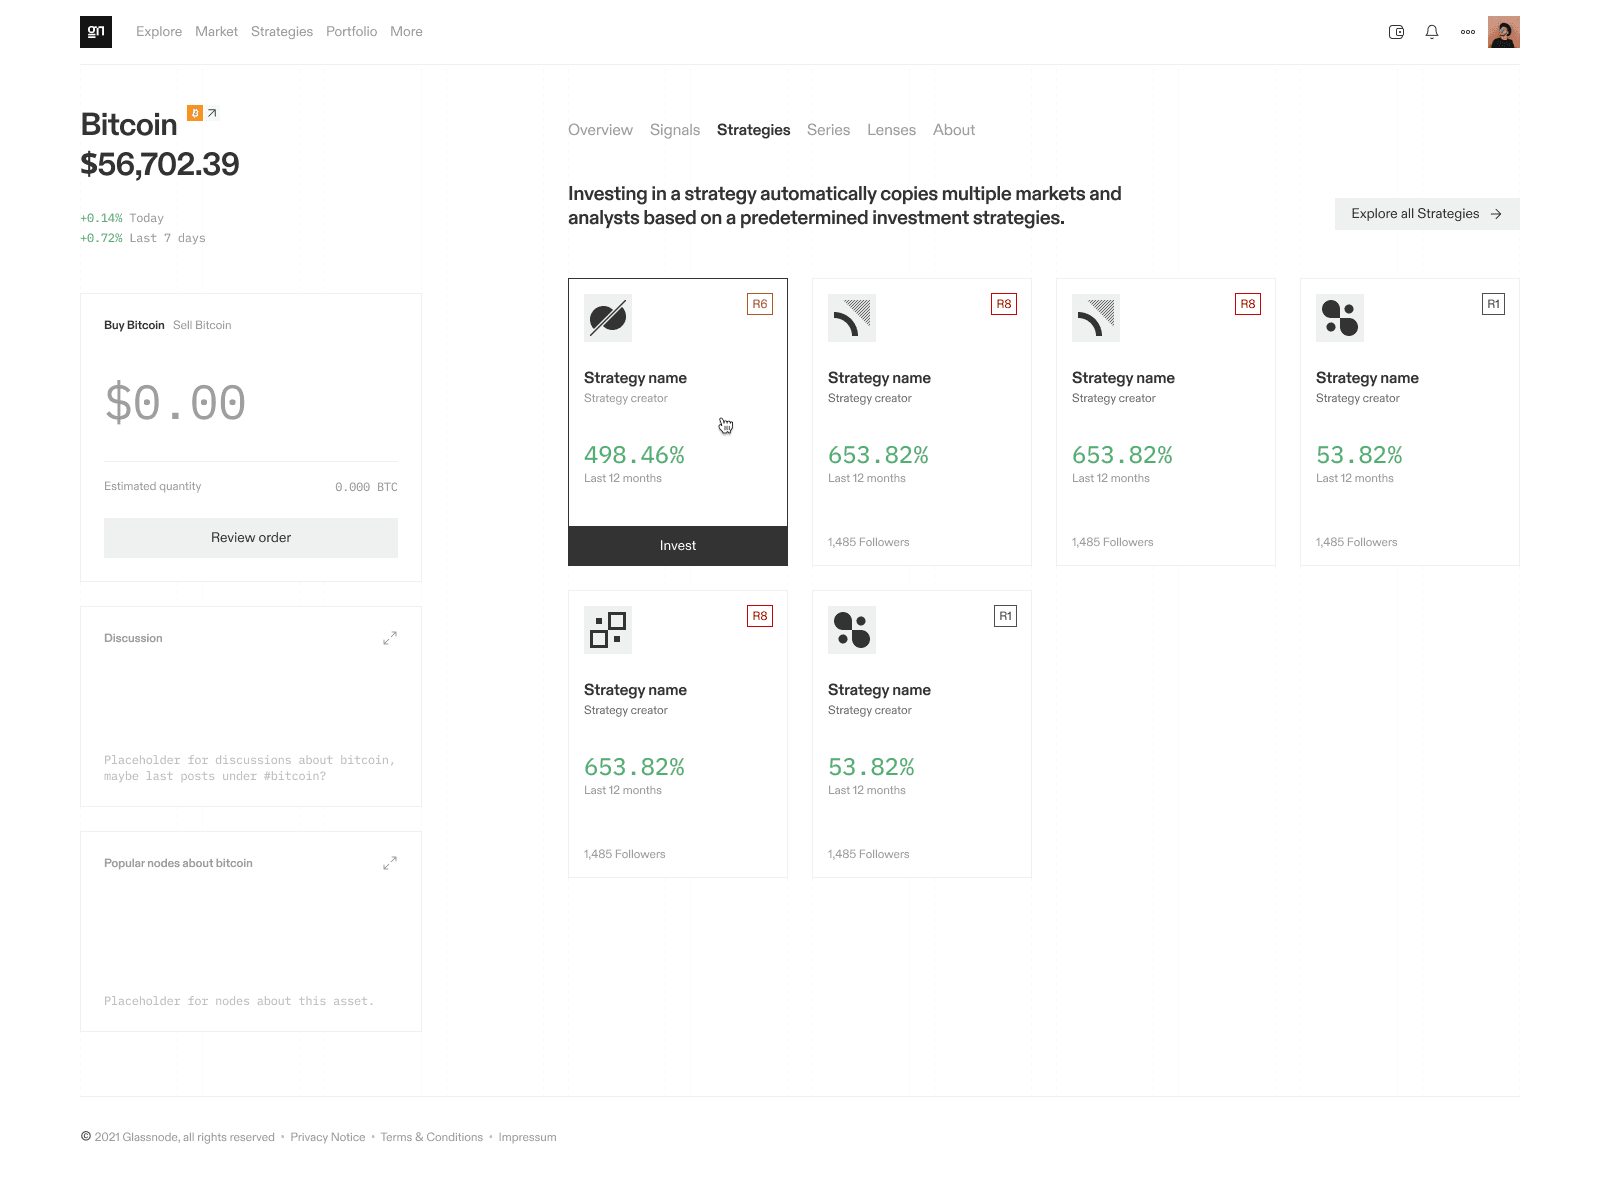Open the user profile avatar

(x=1503, y=32)
